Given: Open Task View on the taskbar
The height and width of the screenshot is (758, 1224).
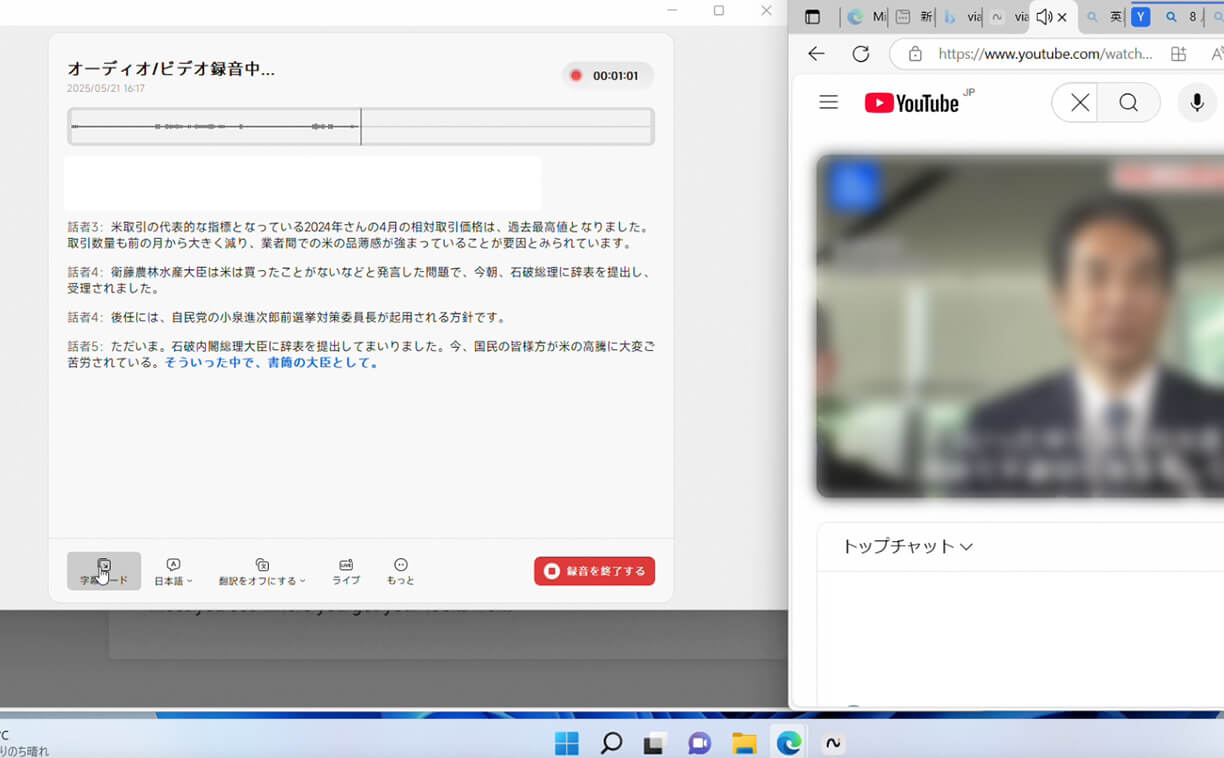Looking at the screenshot, I should coord(655,743).
